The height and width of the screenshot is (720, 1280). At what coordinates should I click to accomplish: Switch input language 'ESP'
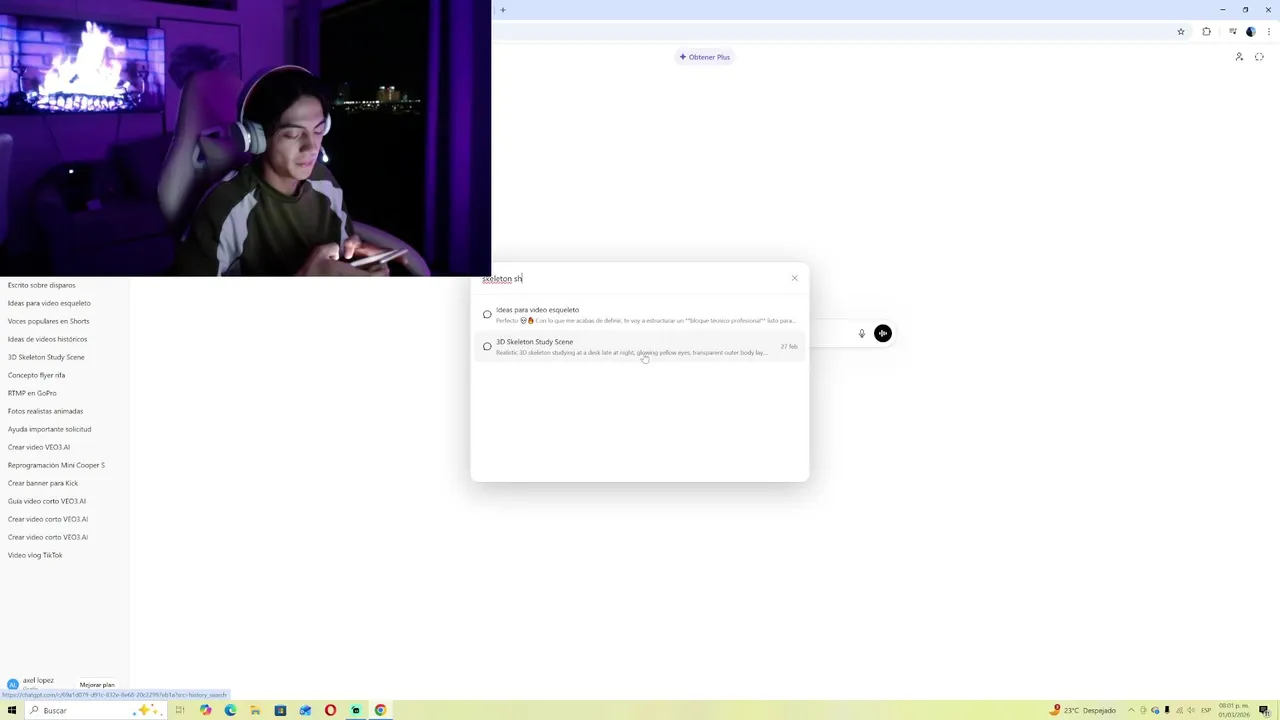[1204, 710]
